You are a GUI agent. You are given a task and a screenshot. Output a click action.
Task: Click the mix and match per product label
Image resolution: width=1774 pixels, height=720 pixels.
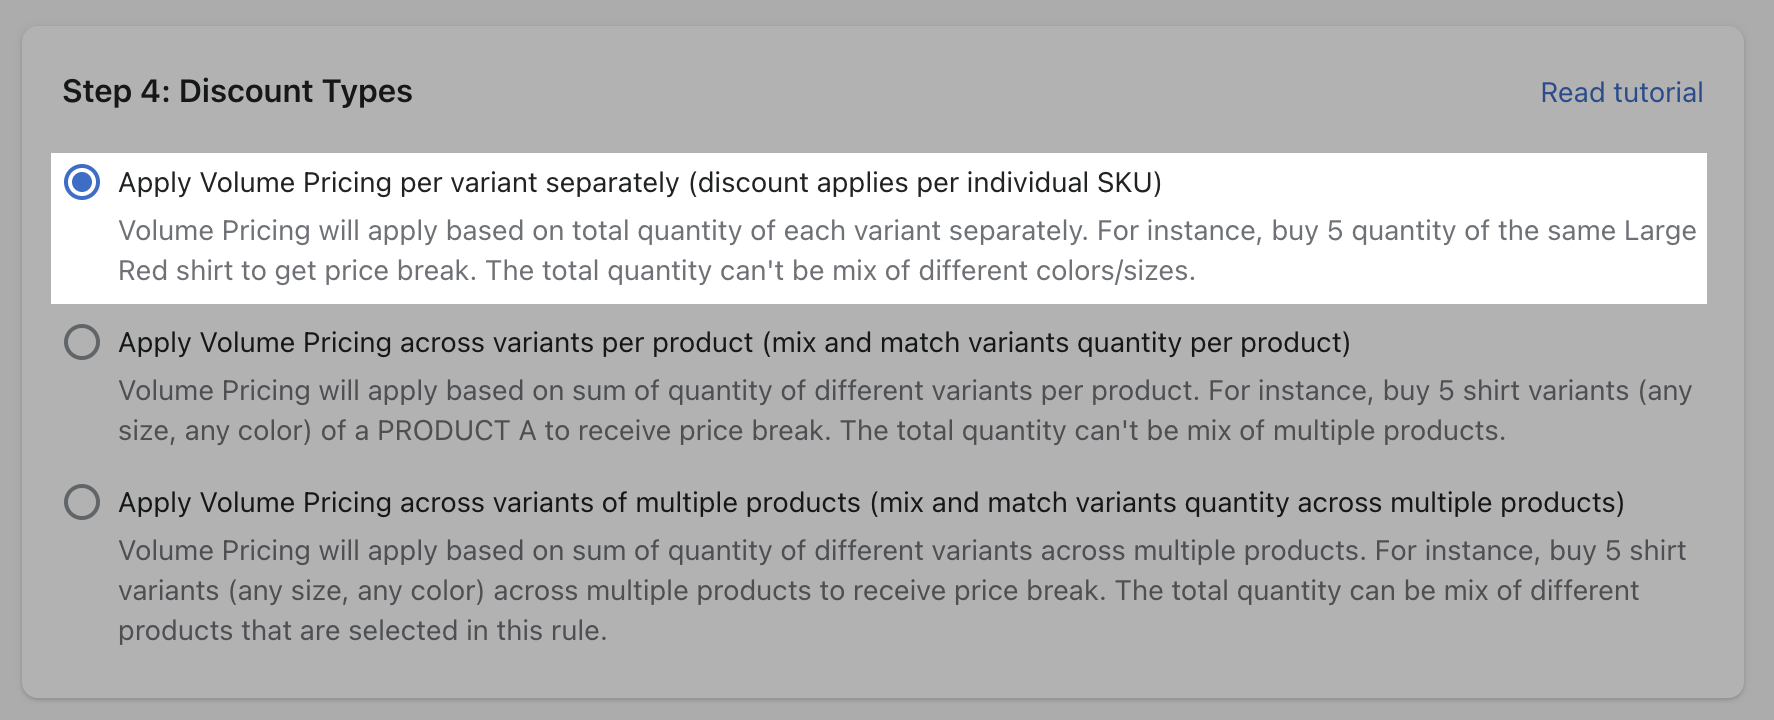(x=735, y=343)
